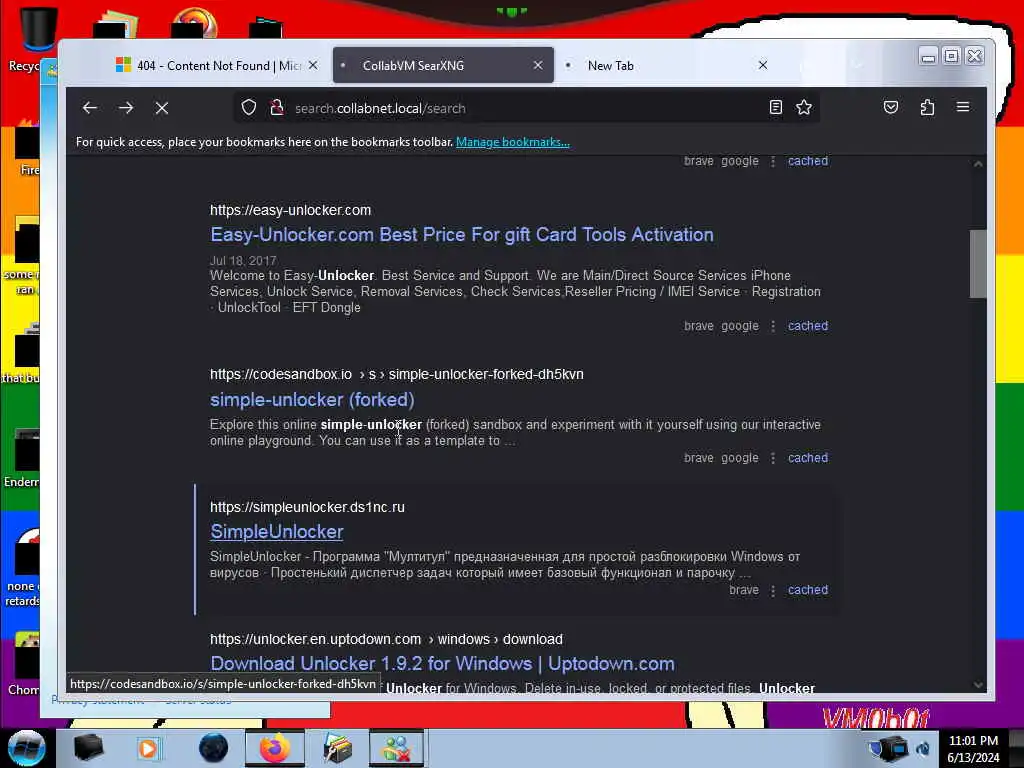The height and width of the screenshot is (768, 1024).
Task: Open cached link for simple-unlocker forked result
Action: click(x=808, y=458)
